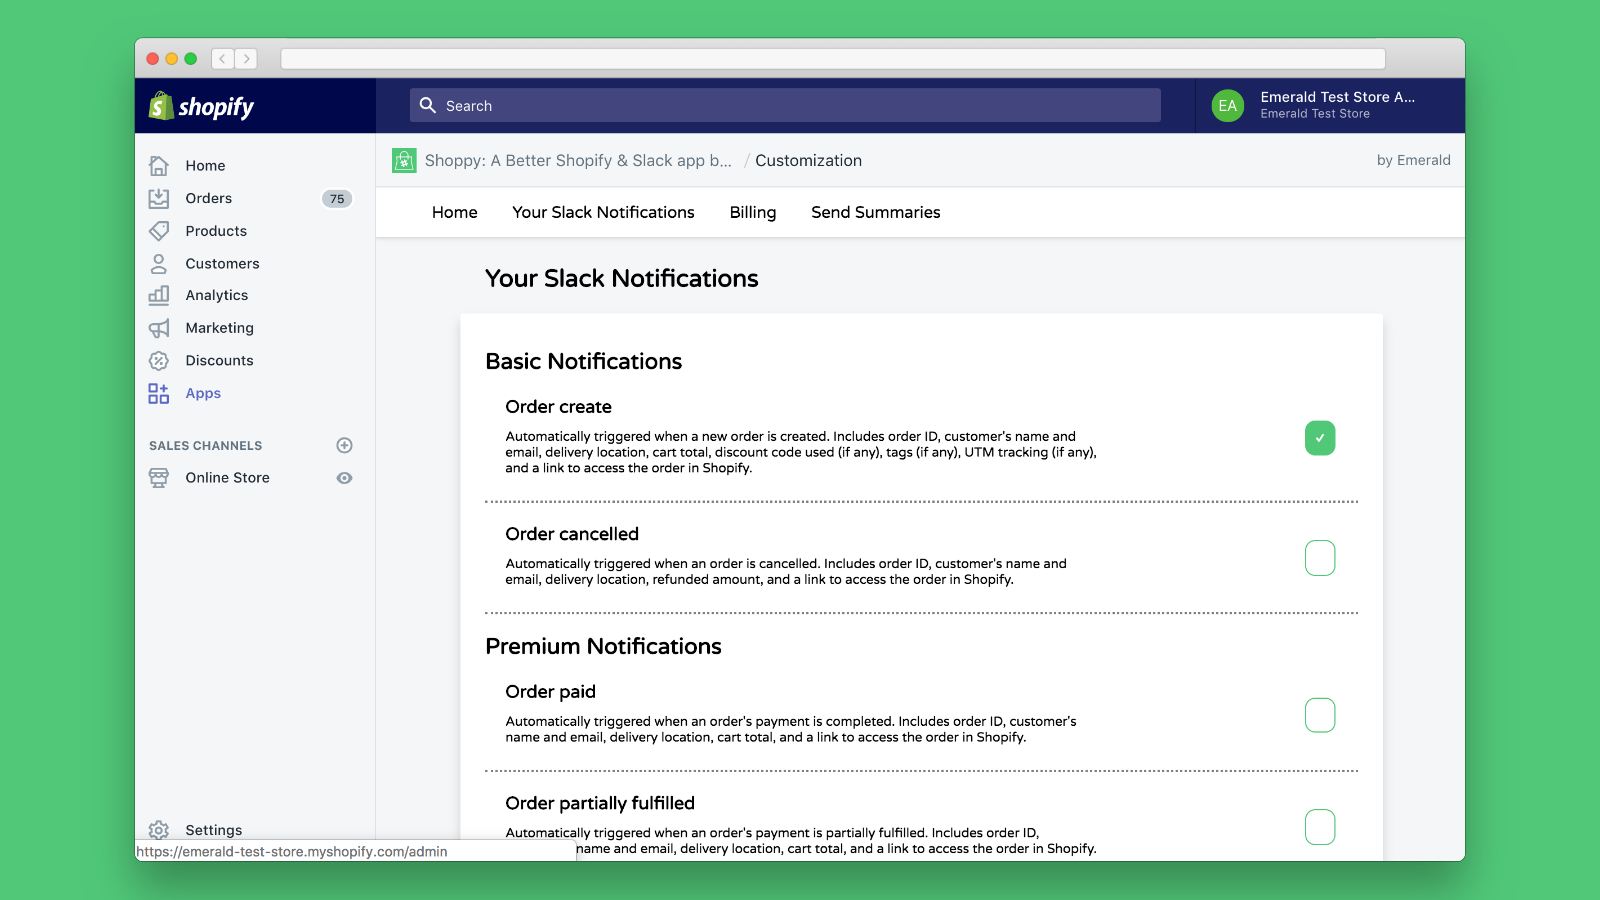1600x900 pixels.
Task: Click the Orders inbox icon
Action: tap(159, 199)
